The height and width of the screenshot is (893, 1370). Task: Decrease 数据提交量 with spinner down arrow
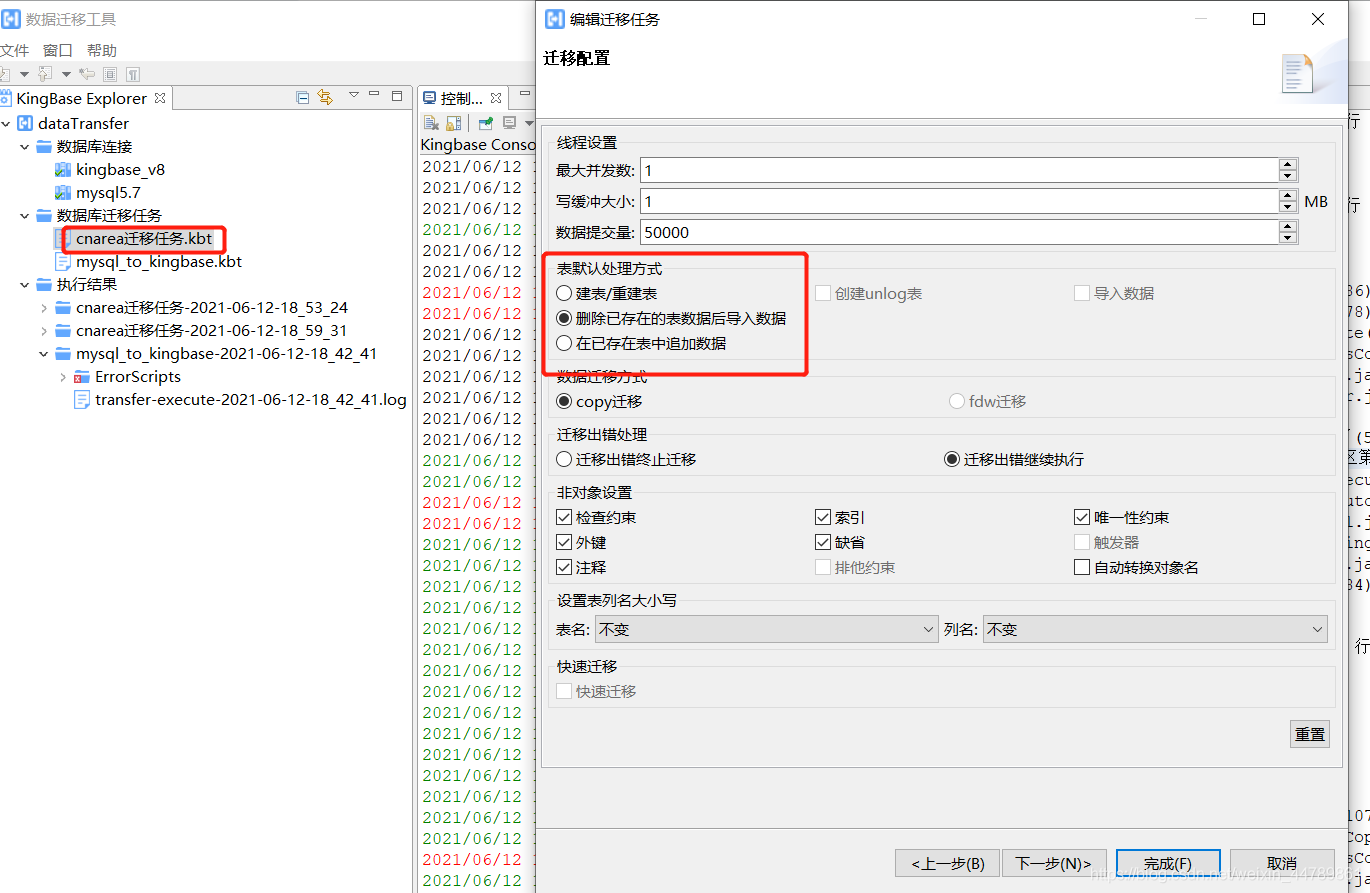click(1288, 238)
